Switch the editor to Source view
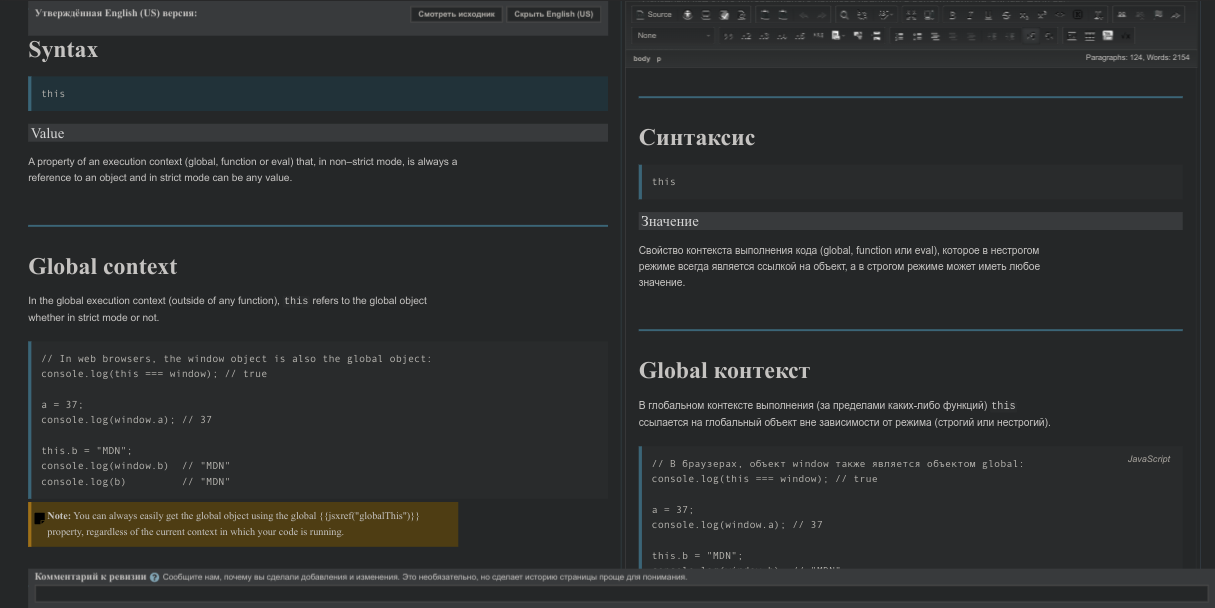 click(654, 14)
